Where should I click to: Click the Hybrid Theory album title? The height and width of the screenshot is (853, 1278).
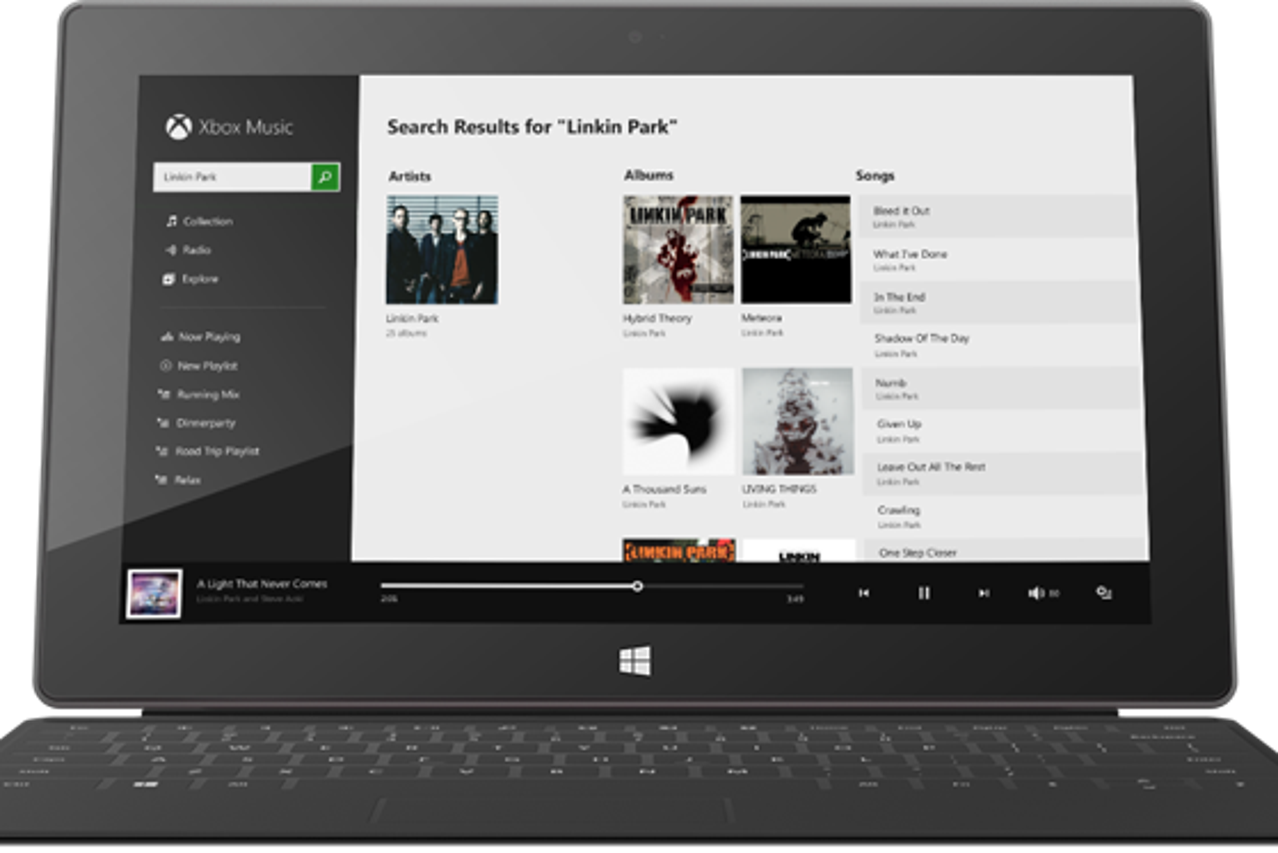coord(657,318)
